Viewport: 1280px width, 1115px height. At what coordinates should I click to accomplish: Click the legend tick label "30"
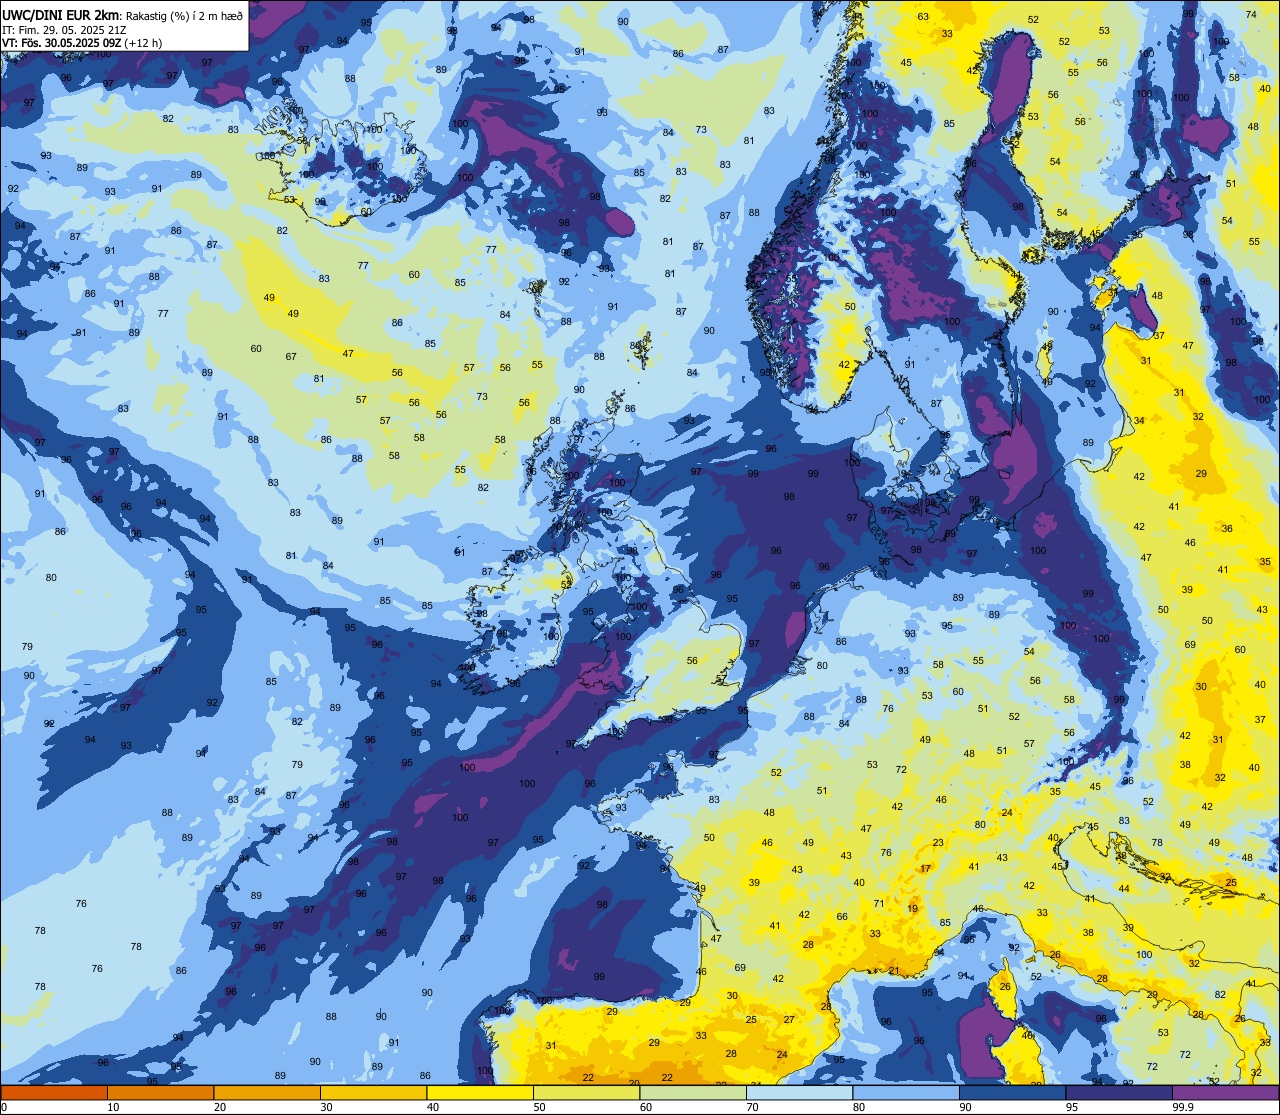326,1107
